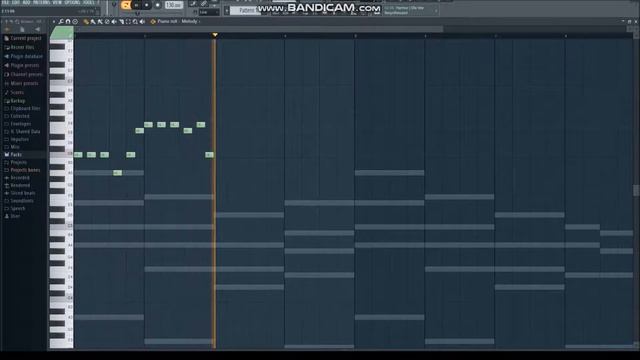This screenshot has height=360, width=640.
Task: Expand Plugin presets folder
Action: coord(23,65)
